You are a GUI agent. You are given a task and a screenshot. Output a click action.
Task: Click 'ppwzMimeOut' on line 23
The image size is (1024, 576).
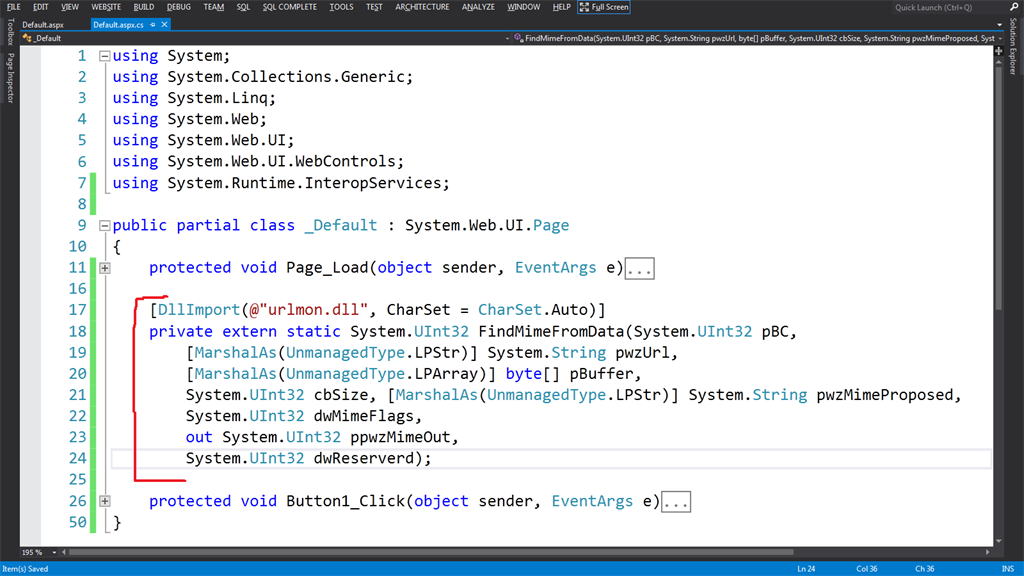(x=400, y=437)
